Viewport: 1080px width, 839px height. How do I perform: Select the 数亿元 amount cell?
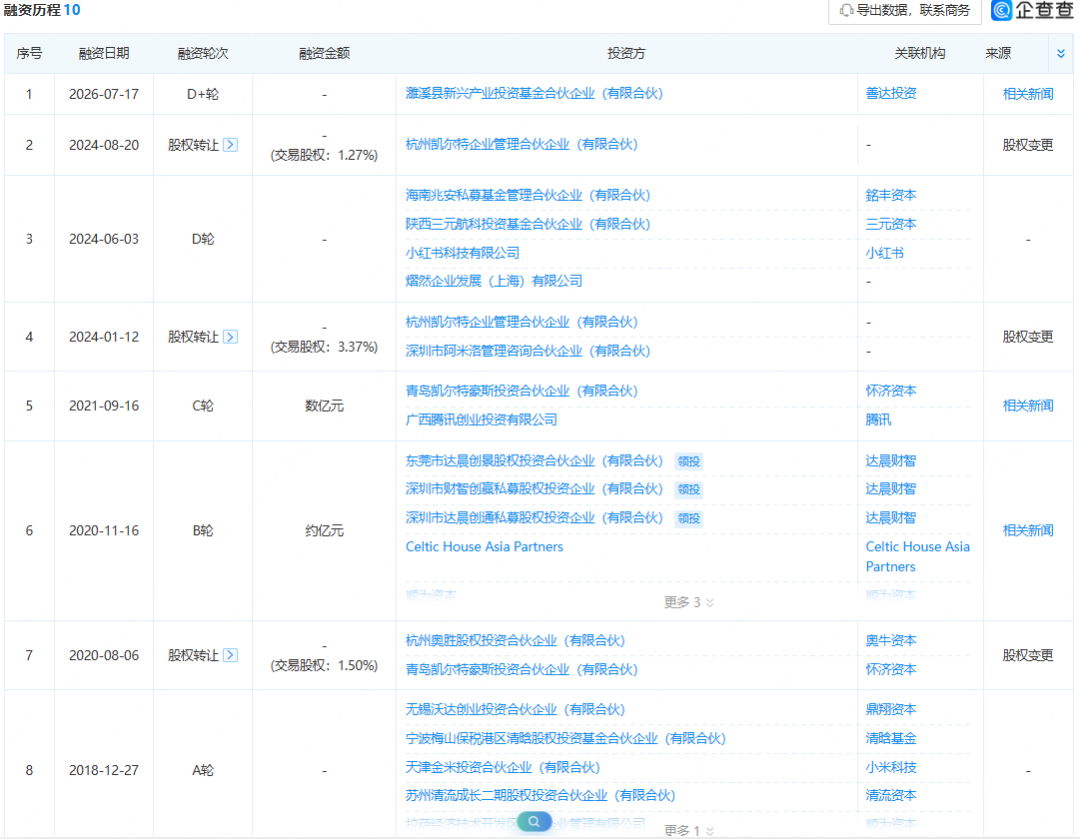point(324,406)
